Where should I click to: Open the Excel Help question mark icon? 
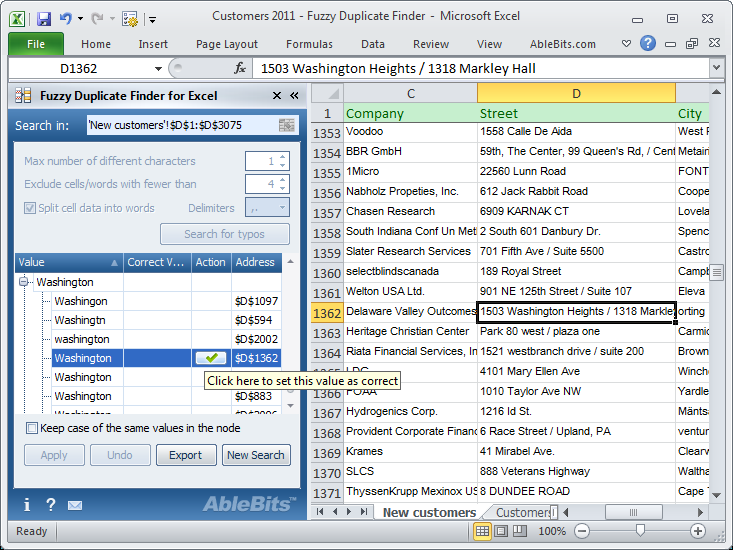[648, 43]
